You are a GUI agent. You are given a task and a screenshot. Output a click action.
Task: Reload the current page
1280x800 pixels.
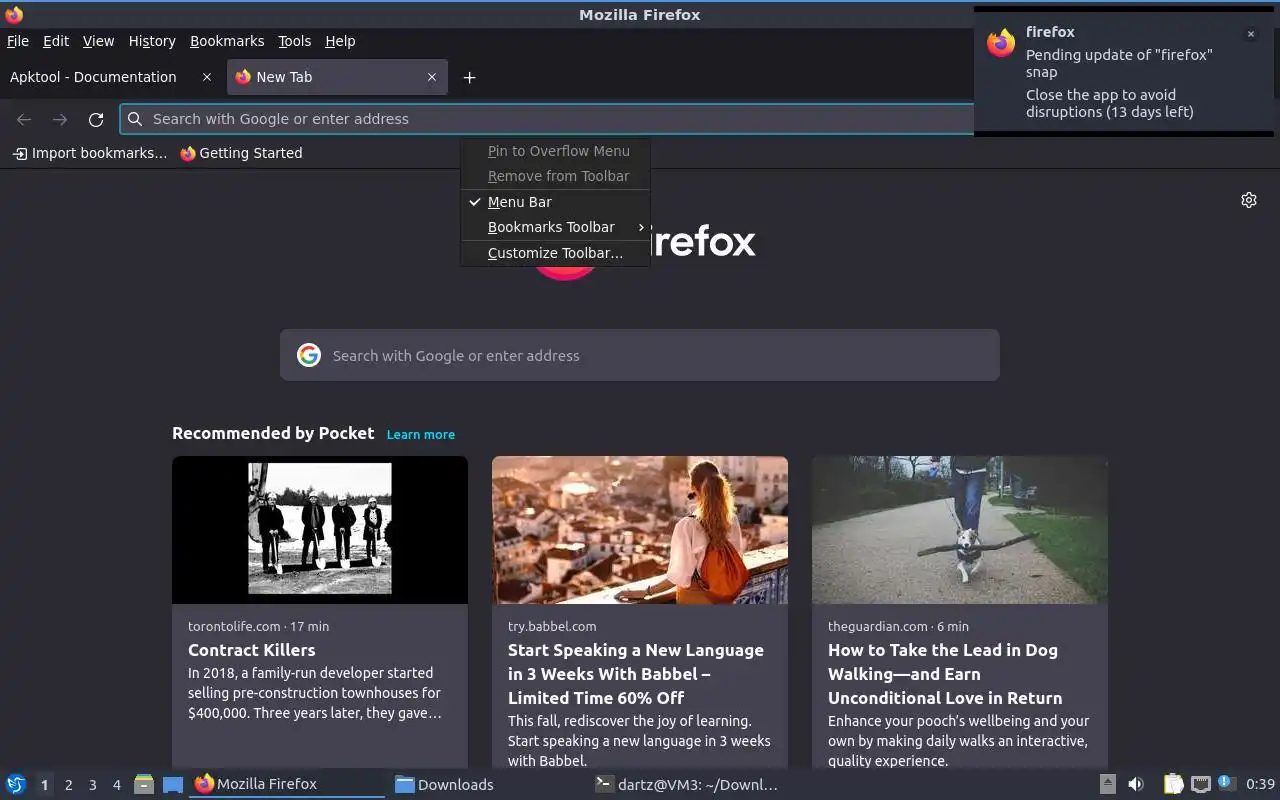96,119
